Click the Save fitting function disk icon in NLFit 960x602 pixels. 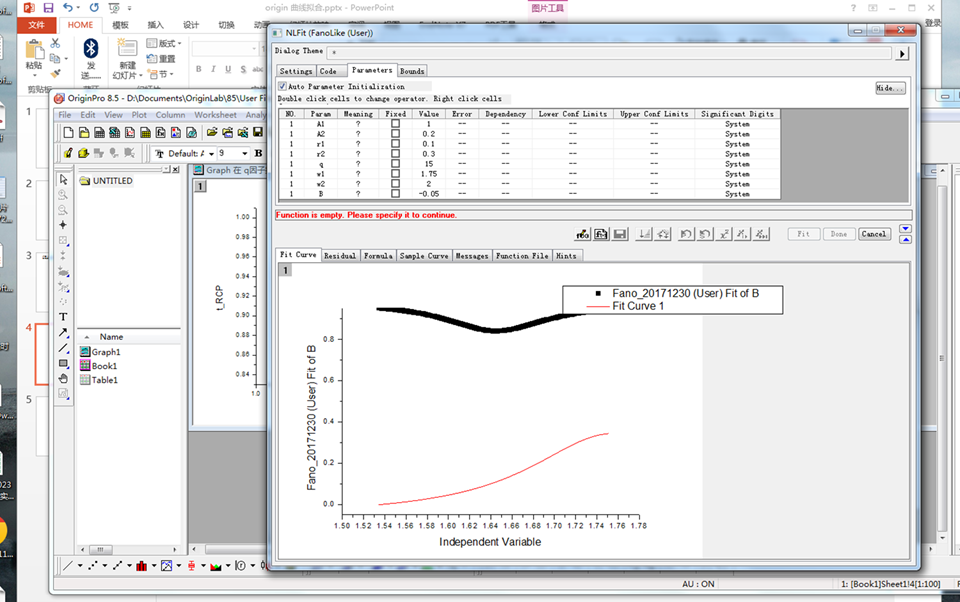tap(620, 234)
